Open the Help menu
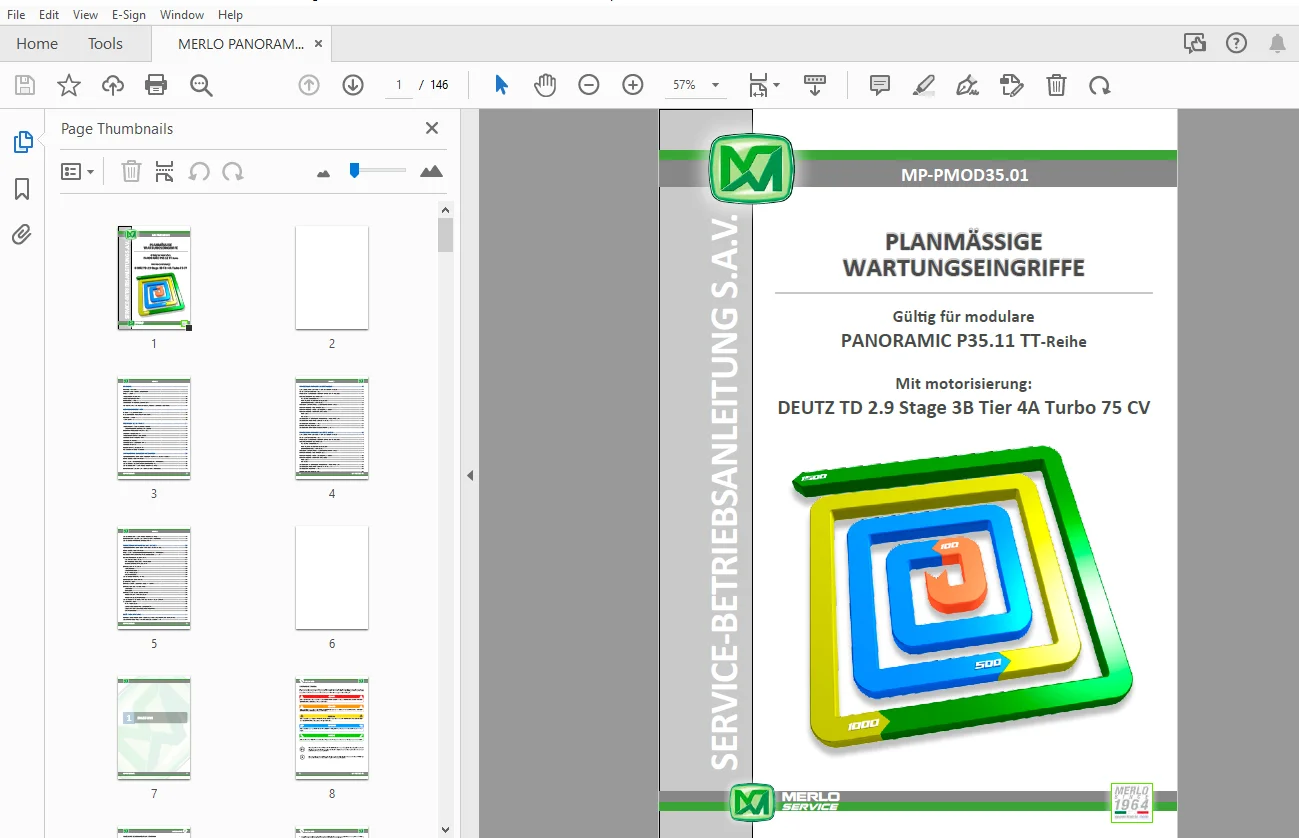The image size is (1299, 838). (x=230, y=15)
